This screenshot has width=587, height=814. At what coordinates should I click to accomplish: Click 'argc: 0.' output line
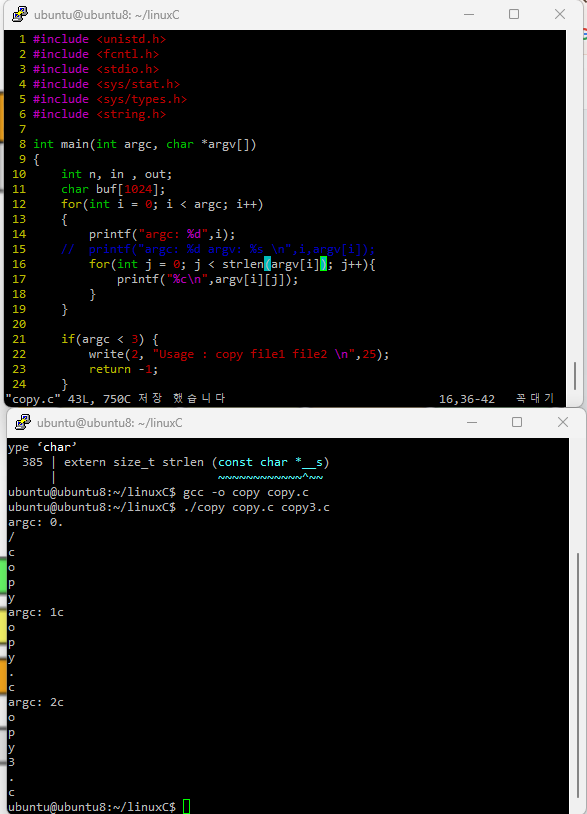click(35, 522)
